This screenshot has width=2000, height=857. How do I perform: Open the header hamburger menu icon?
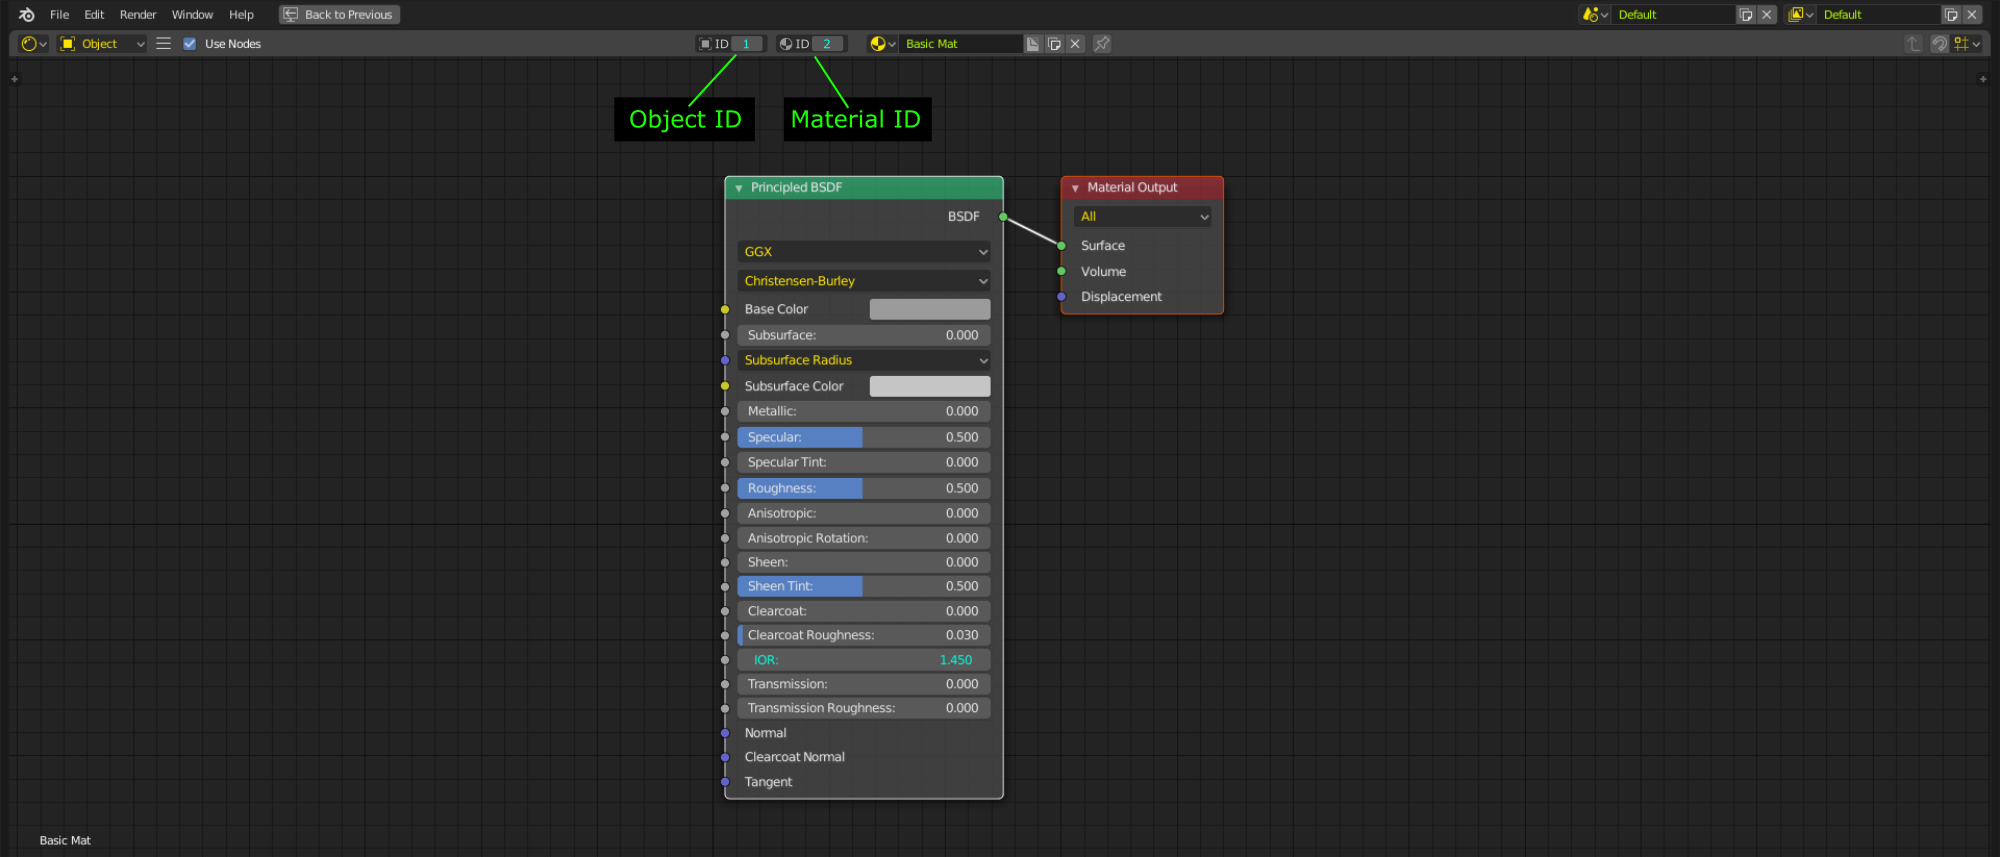coord(164,44)
